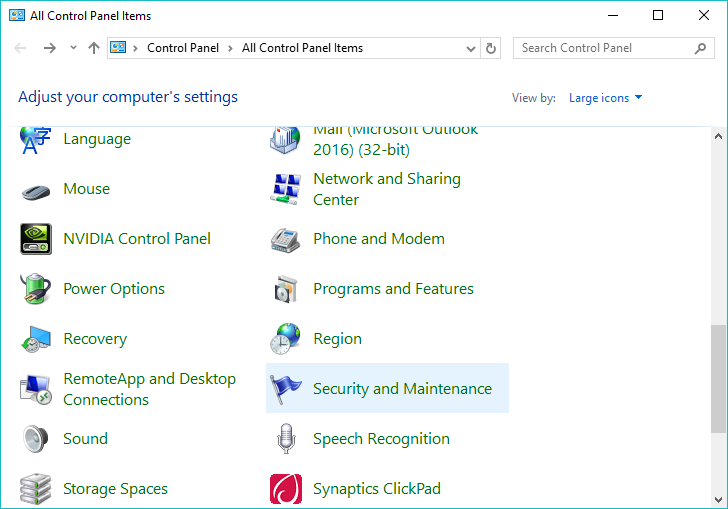728x509 pixels.
Task: Click the Sound speaker icon
Action: click(36, 439)
